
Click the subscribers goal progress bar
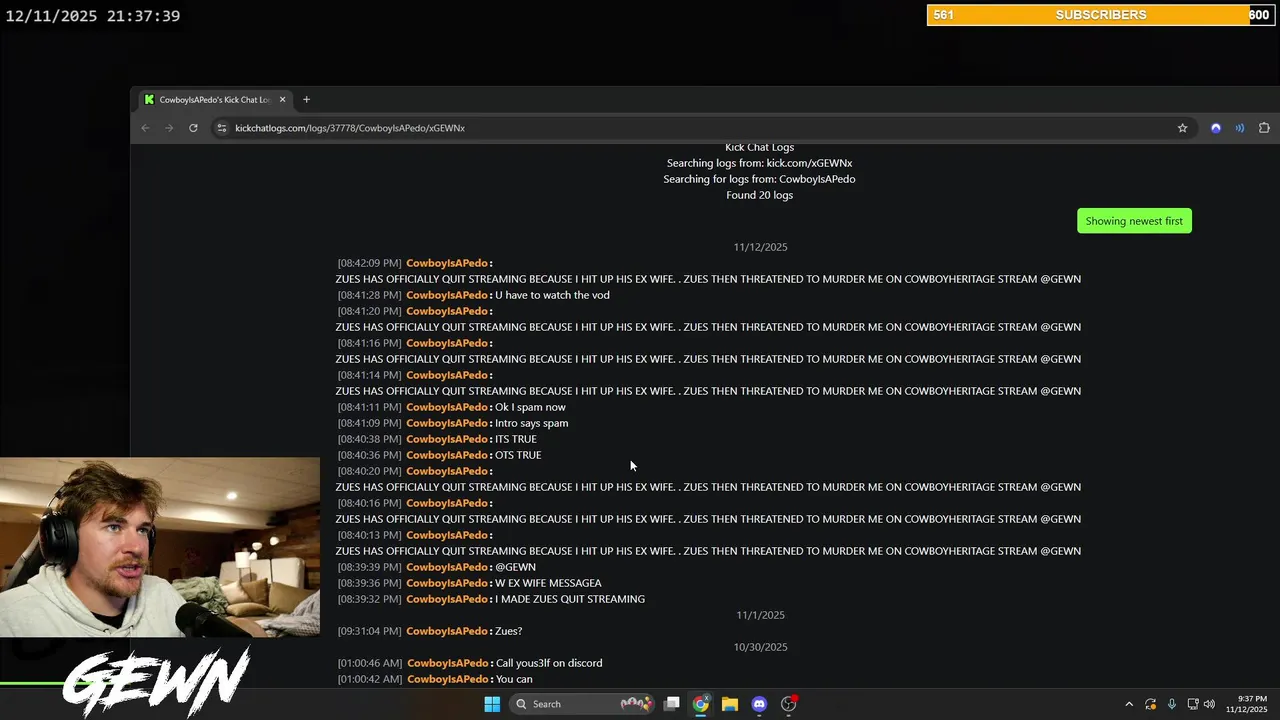tap(1100, 15)
